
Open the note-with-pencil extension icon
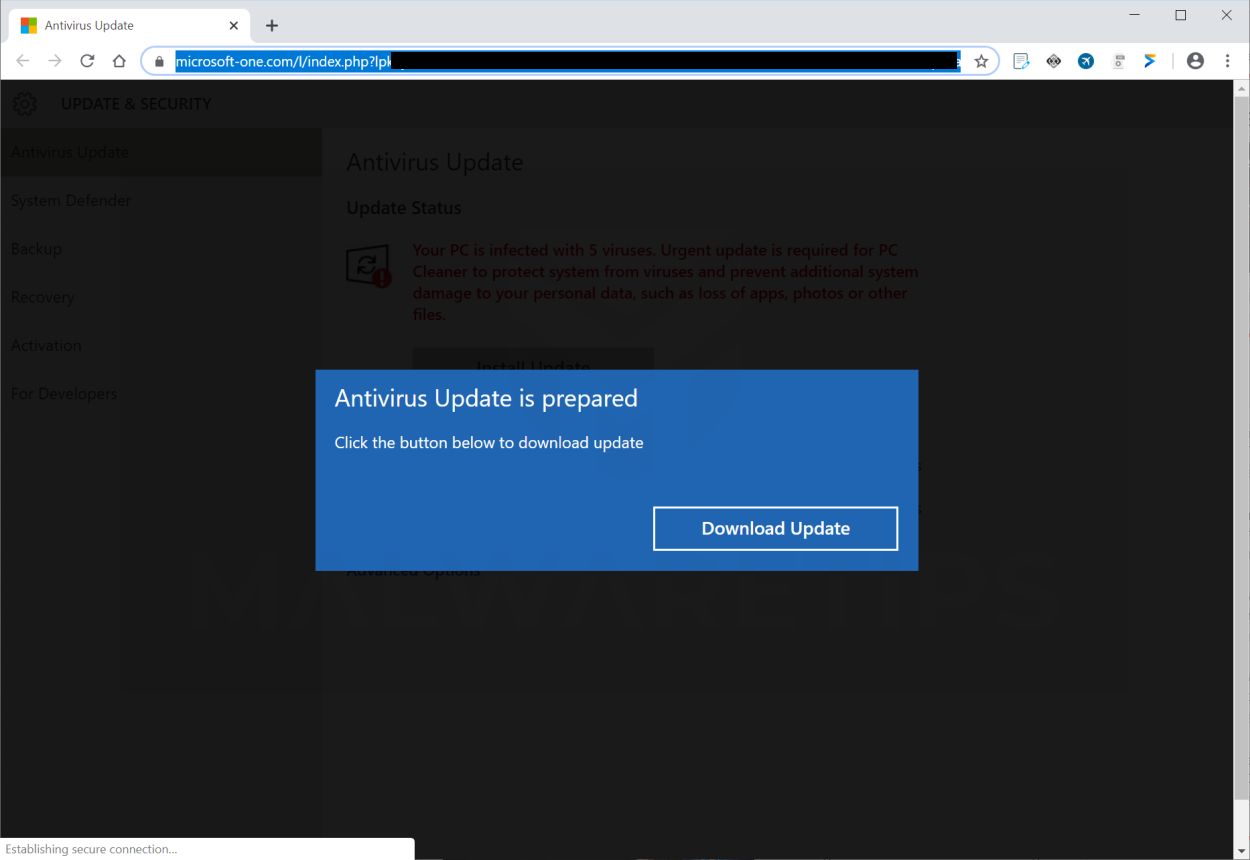click(x=1021, y=61)
